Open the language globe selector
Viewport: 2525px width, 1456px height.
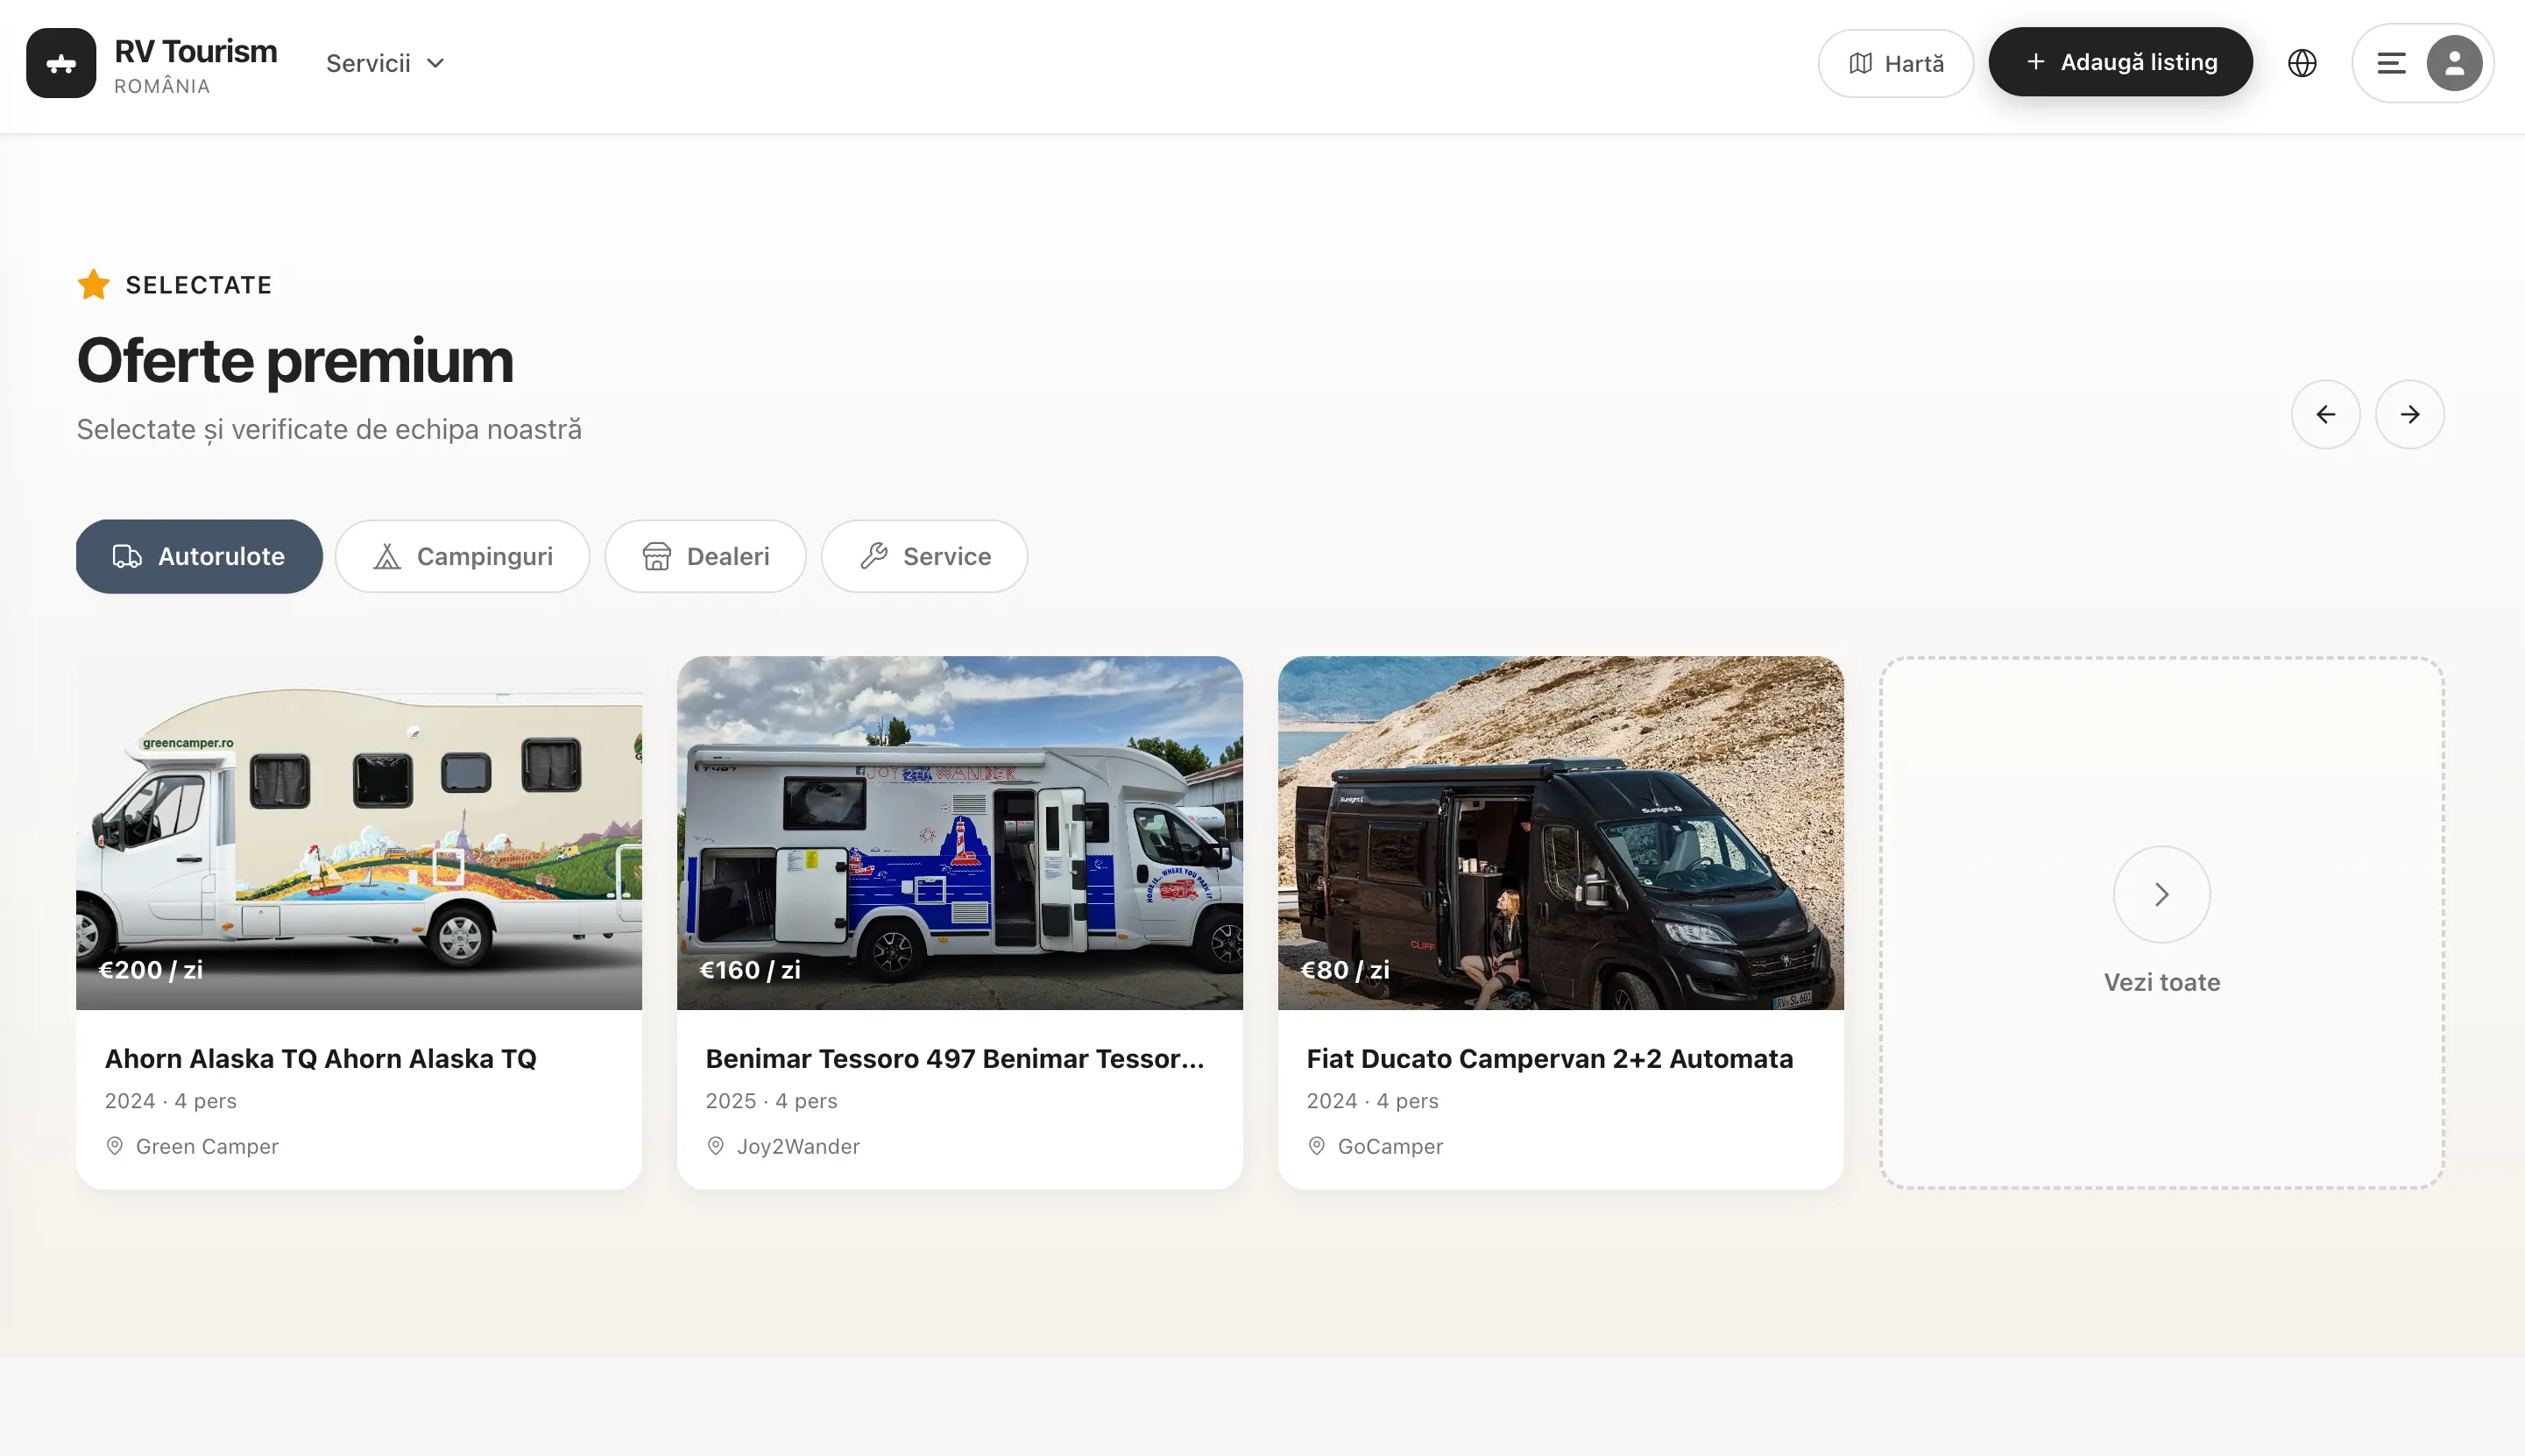click(2302, 63)
